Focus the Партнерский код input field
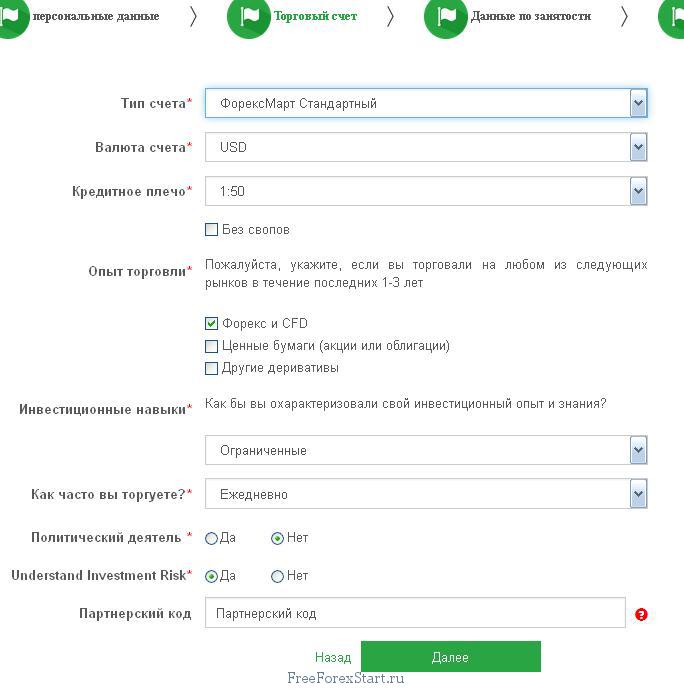The image size is (684, 692). coord(415,613)
